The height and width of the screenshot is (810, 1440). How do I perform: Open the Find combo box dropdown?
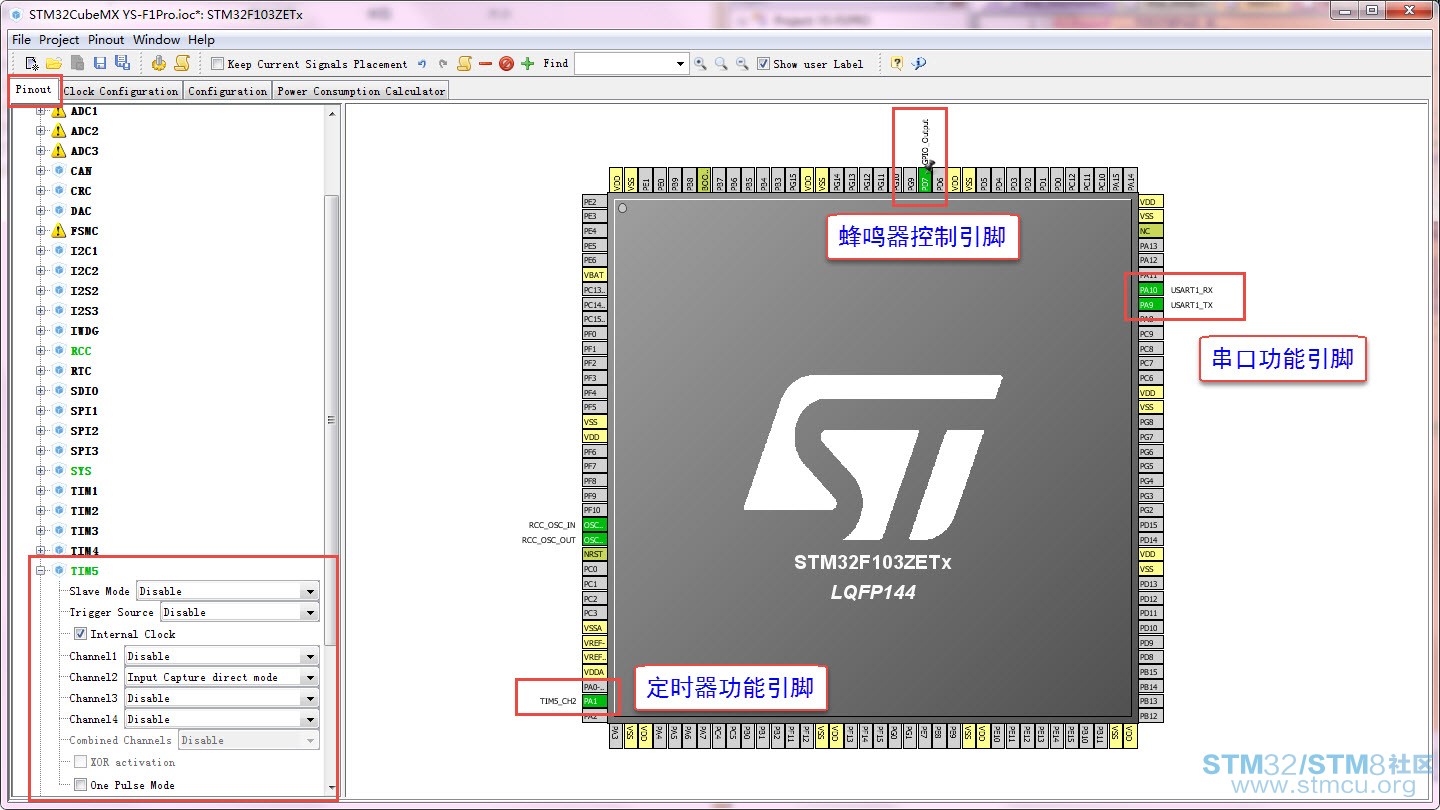click(x=681, y=64)
